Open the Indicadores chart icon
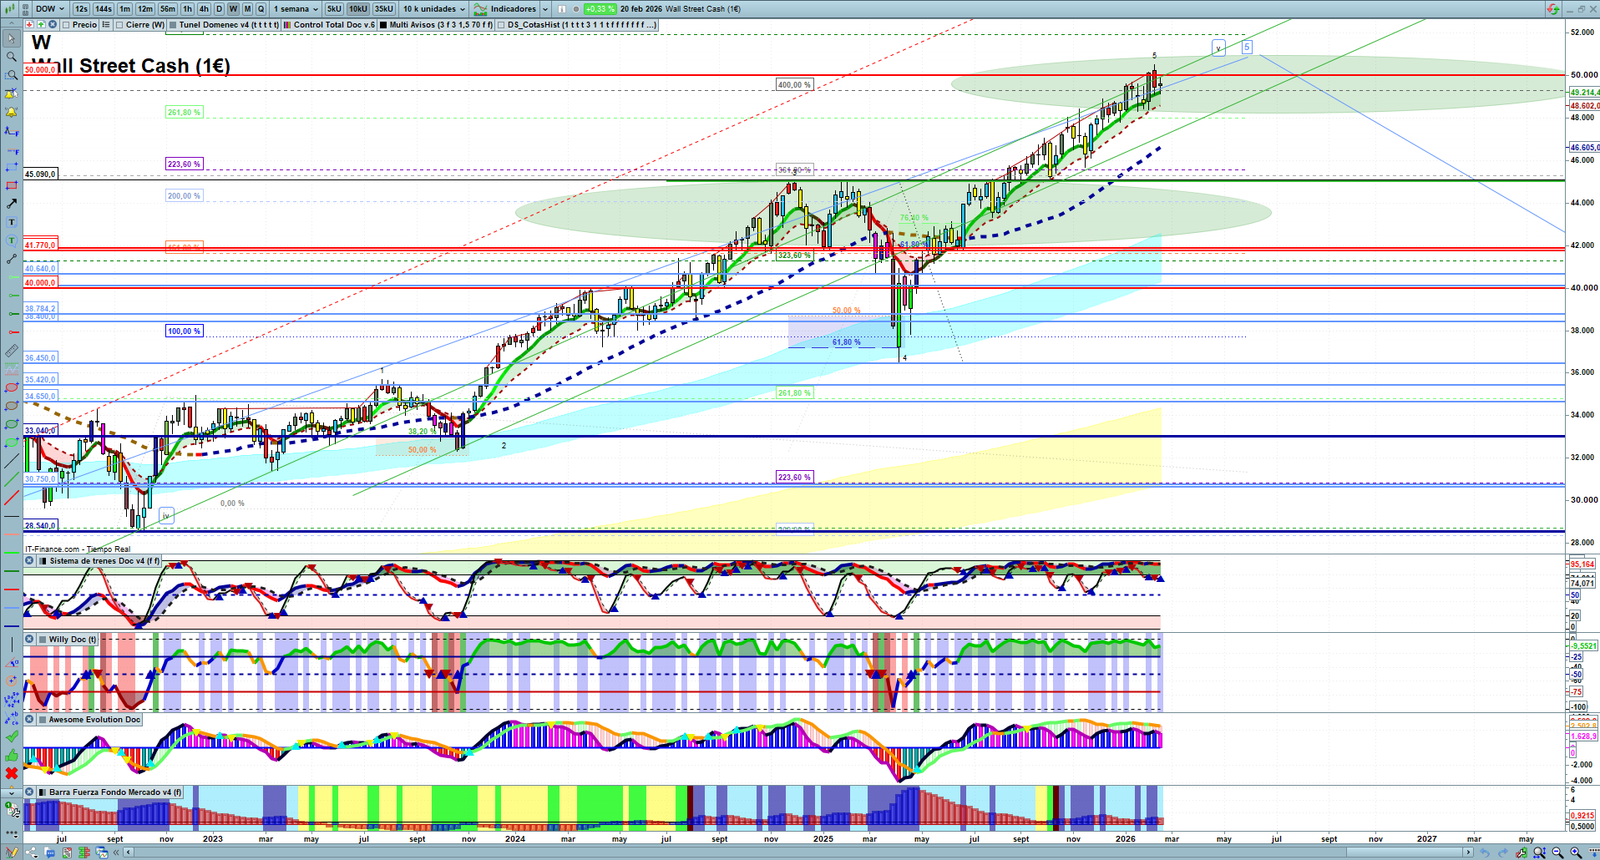 (480, 9)
